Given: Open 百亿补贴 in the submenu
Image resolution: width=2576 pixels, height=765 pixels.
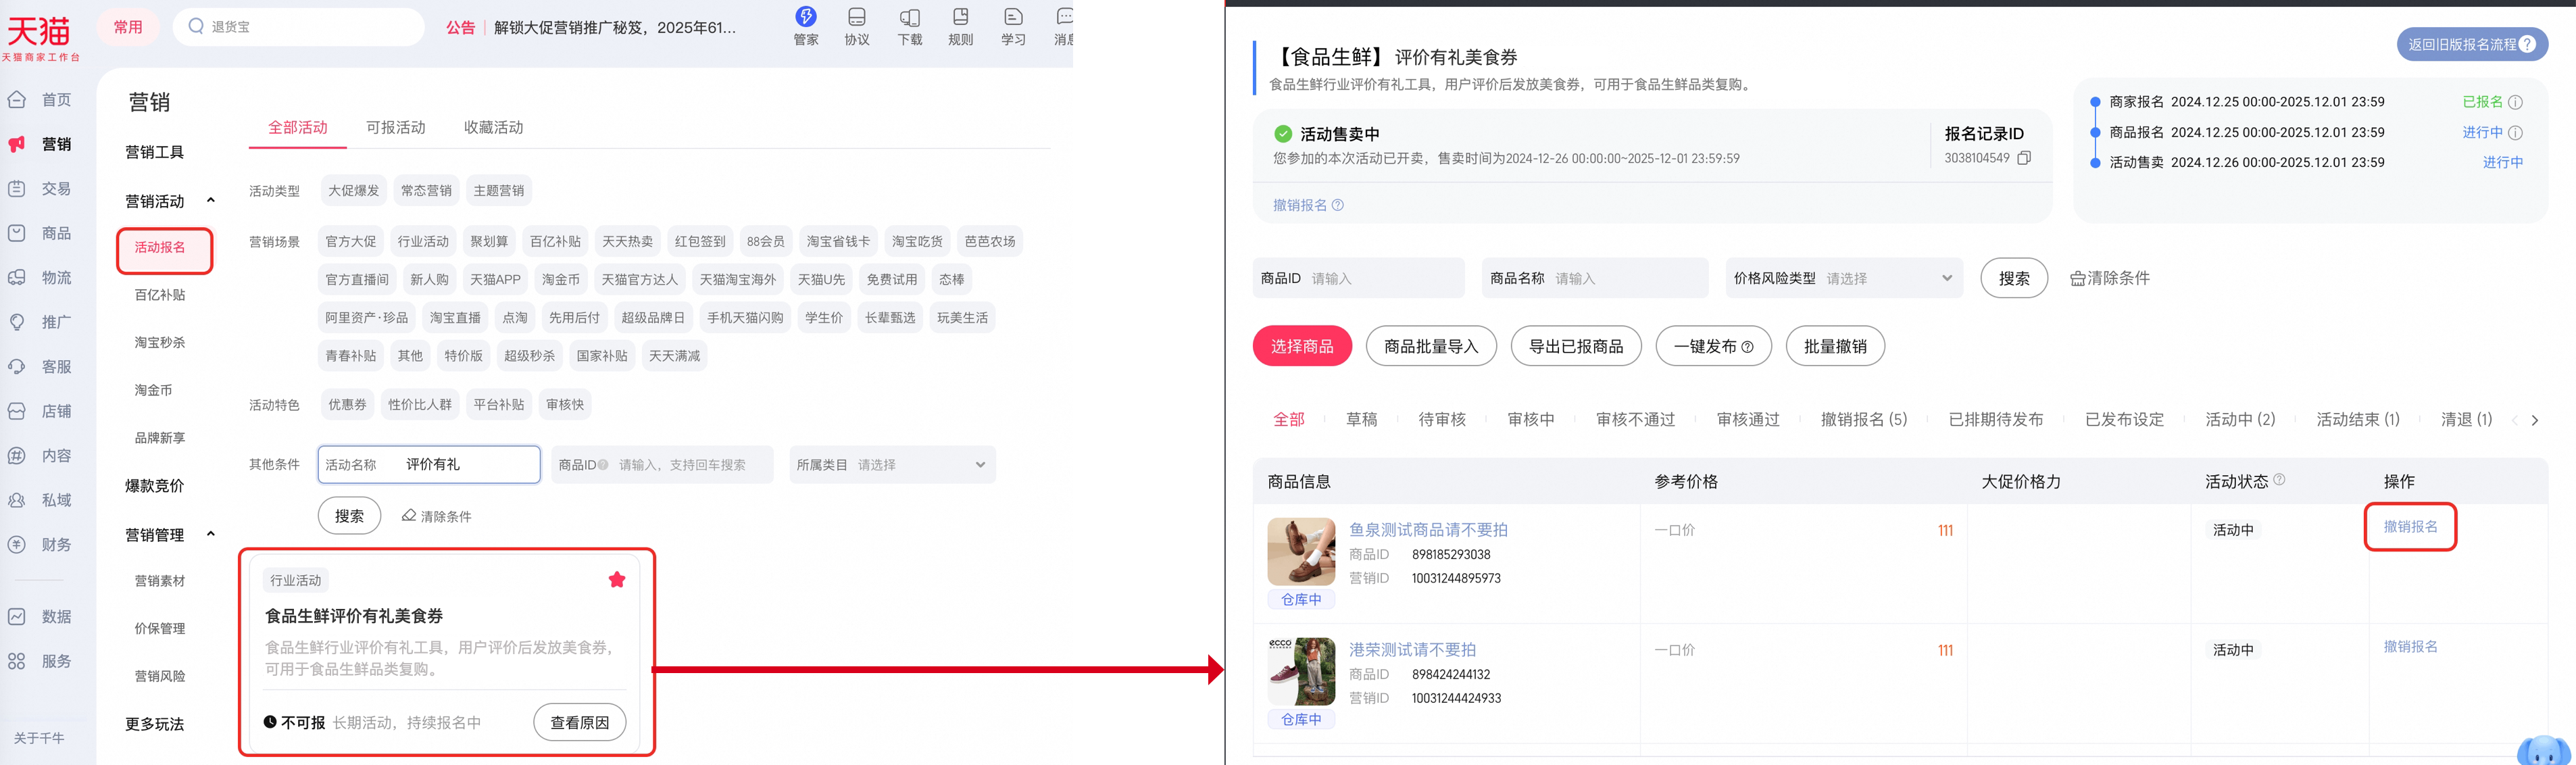Looking at the screenshot, I should point(160,295).
